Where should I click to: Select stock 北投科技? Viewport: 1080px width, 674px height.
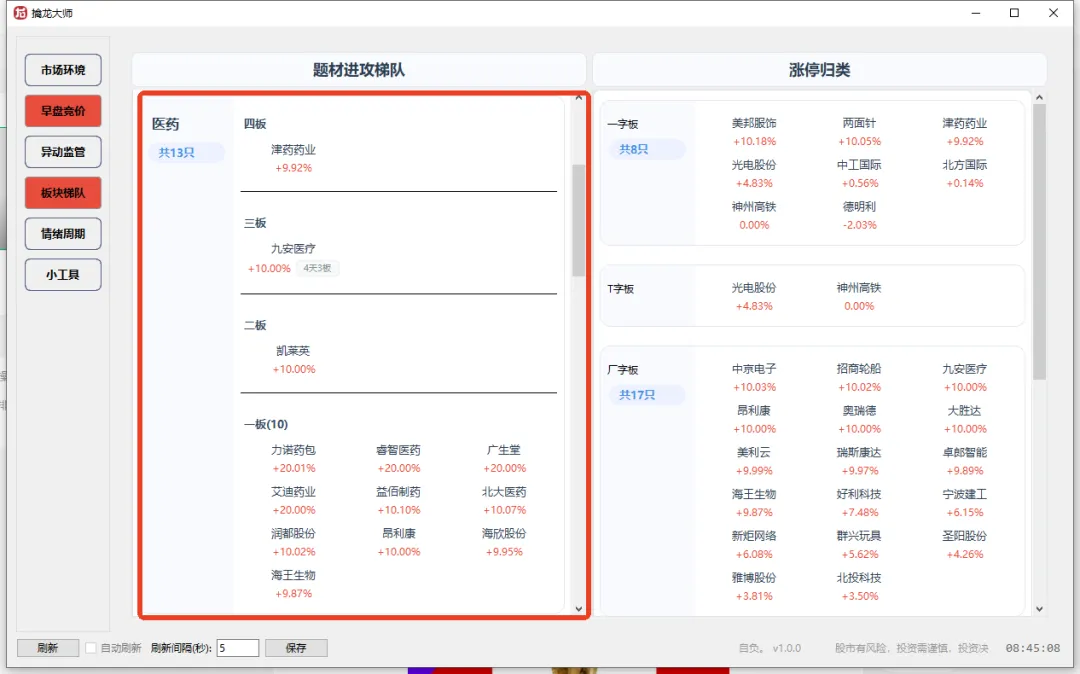click(x=859, y=578)
